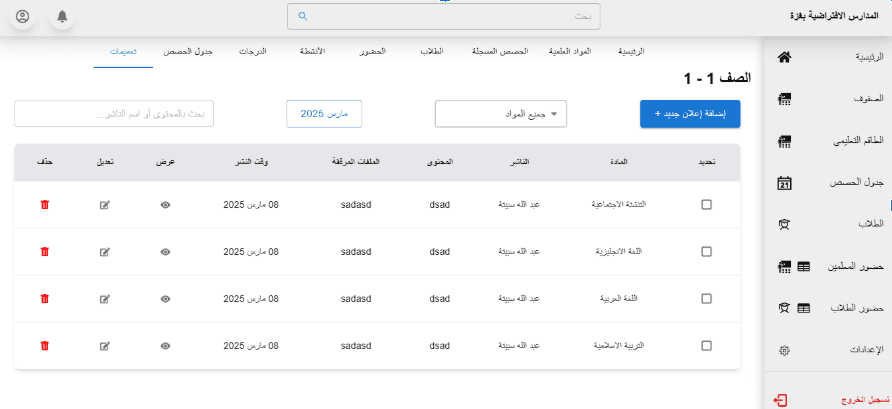Delete the التربية الاسلامية announcement row

(44, 346)
